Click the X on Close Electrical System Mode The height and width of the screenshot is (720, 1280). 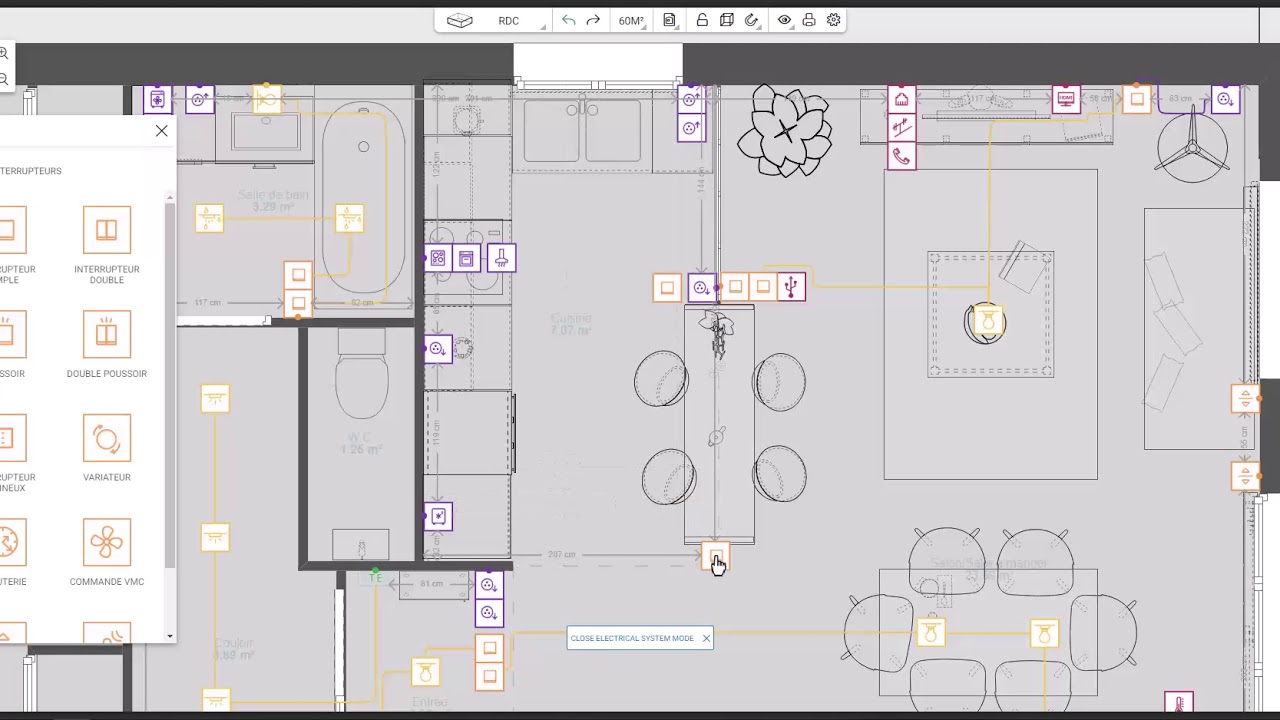706,638
